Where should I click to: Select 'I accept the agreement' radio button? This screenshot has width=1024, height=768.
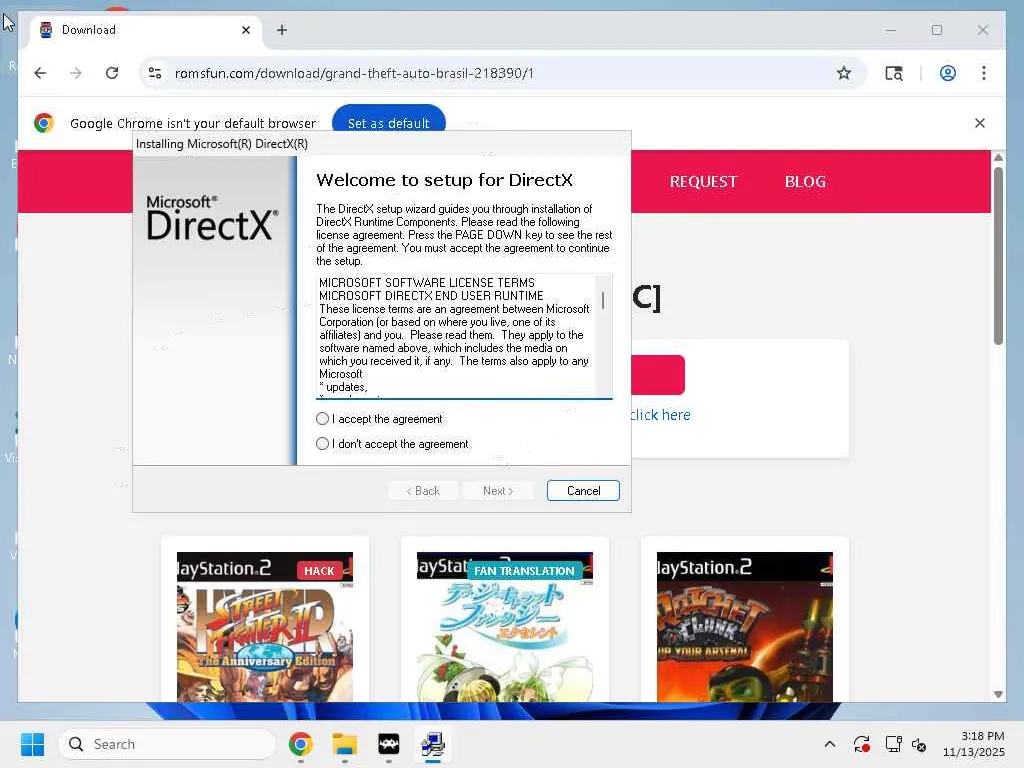322,419
